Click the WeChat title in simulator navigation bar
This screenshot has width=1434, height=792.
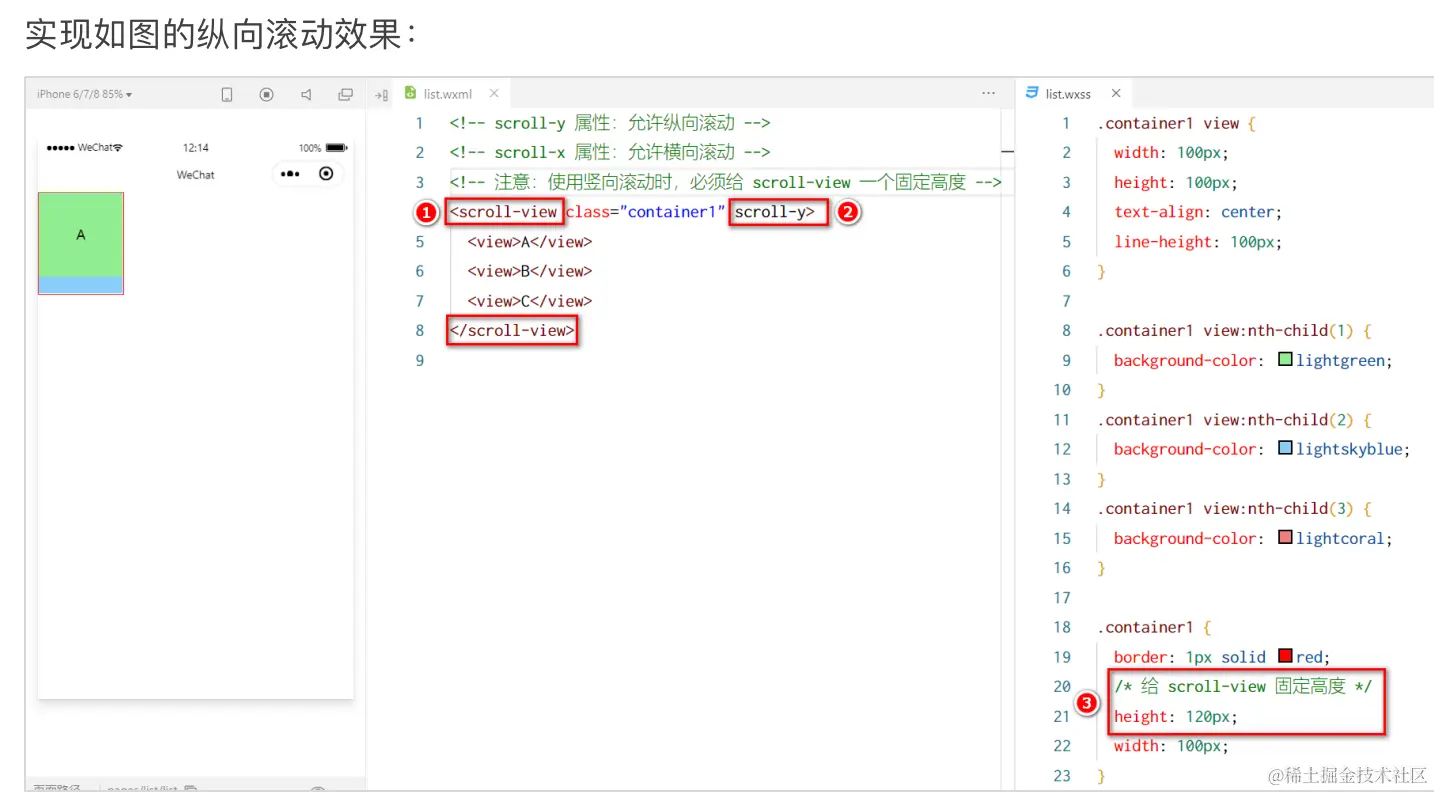[x=195, y=175]
